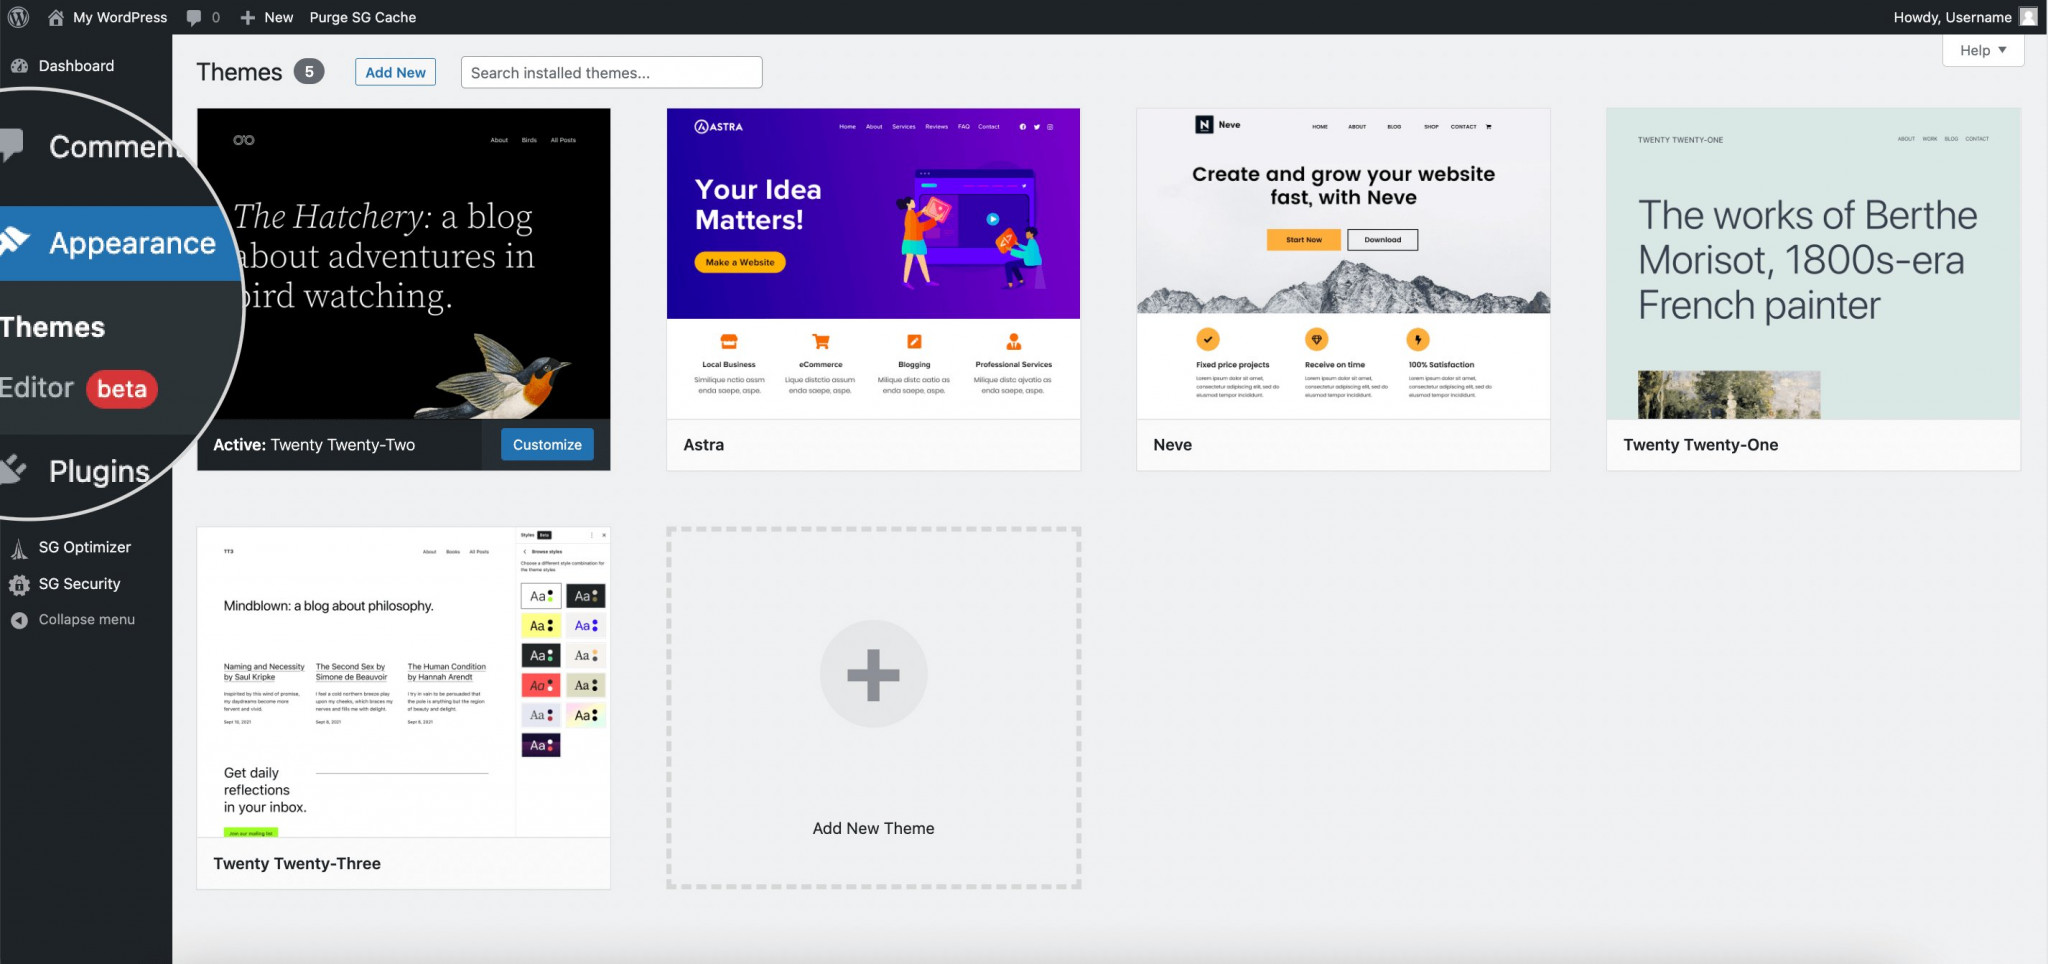
Task: Focus the Search installed themes field
Action: 611,72
